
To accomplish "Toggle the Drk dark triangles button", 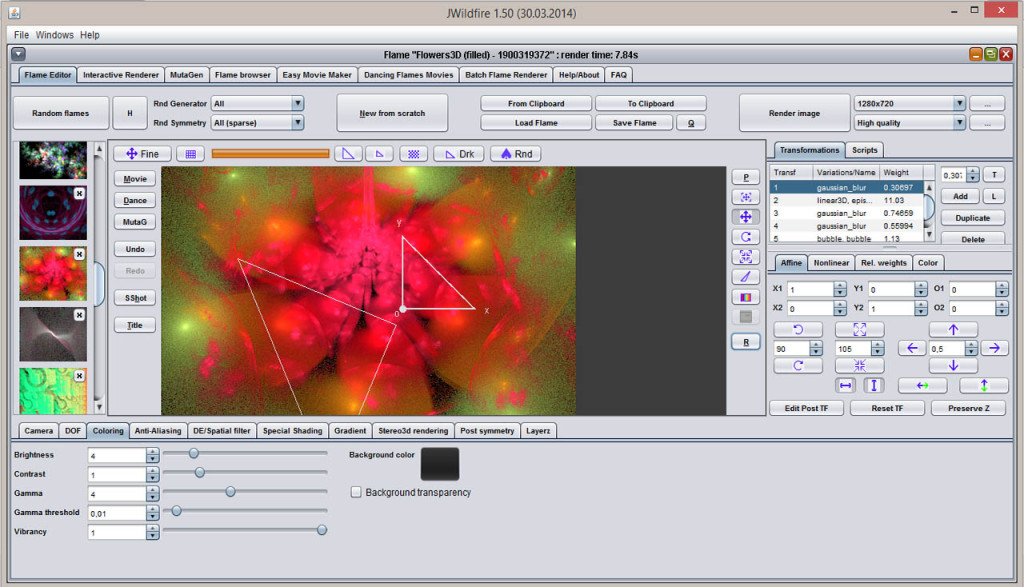I will click(x=459, y=154).
